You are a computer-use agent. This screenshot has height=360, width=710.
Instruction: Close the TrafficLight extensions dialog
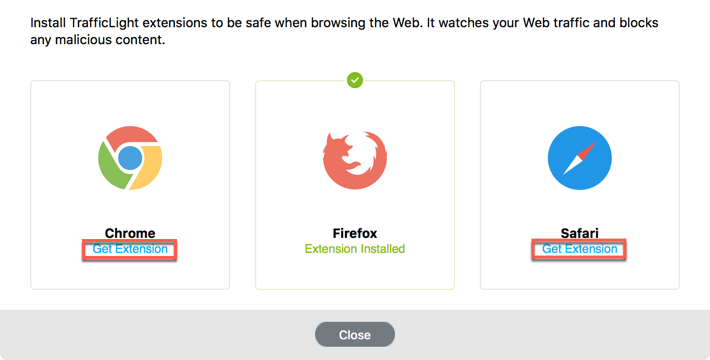[x=355, y=335]
